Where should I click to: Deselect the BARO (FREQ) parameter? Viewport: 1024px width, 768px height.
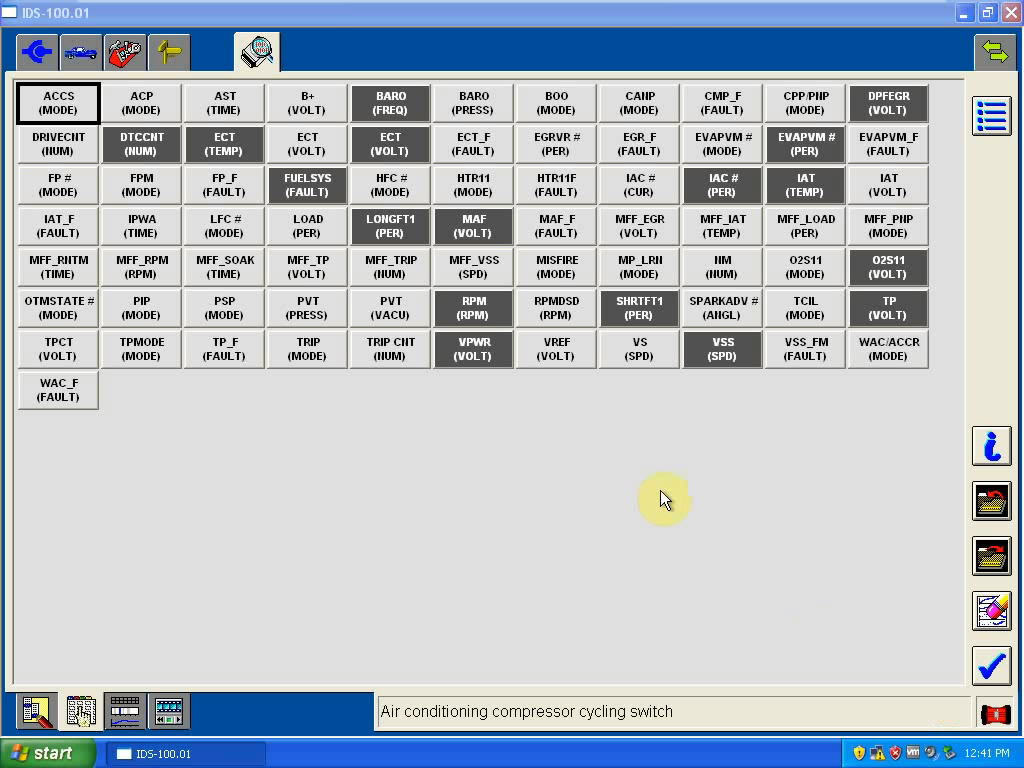390,103
